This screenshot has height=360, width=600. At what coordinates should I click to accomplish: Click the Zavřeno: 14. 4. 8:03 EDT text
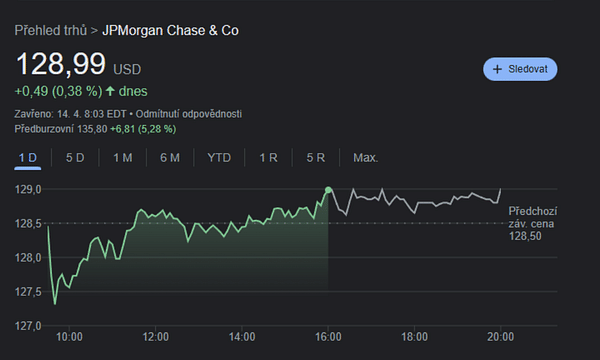(70, 114)
